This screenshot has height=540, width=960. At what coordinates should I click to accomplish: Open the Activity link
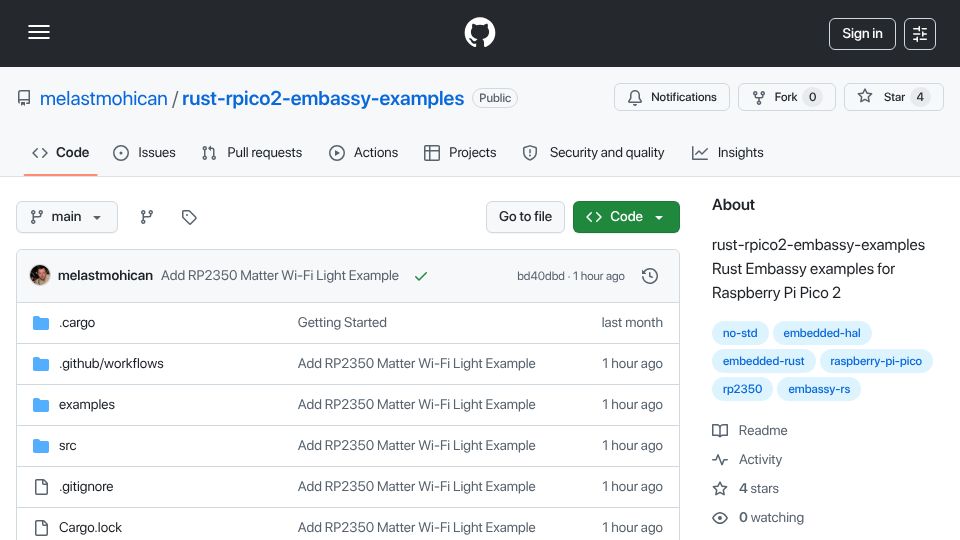[747, 460]
